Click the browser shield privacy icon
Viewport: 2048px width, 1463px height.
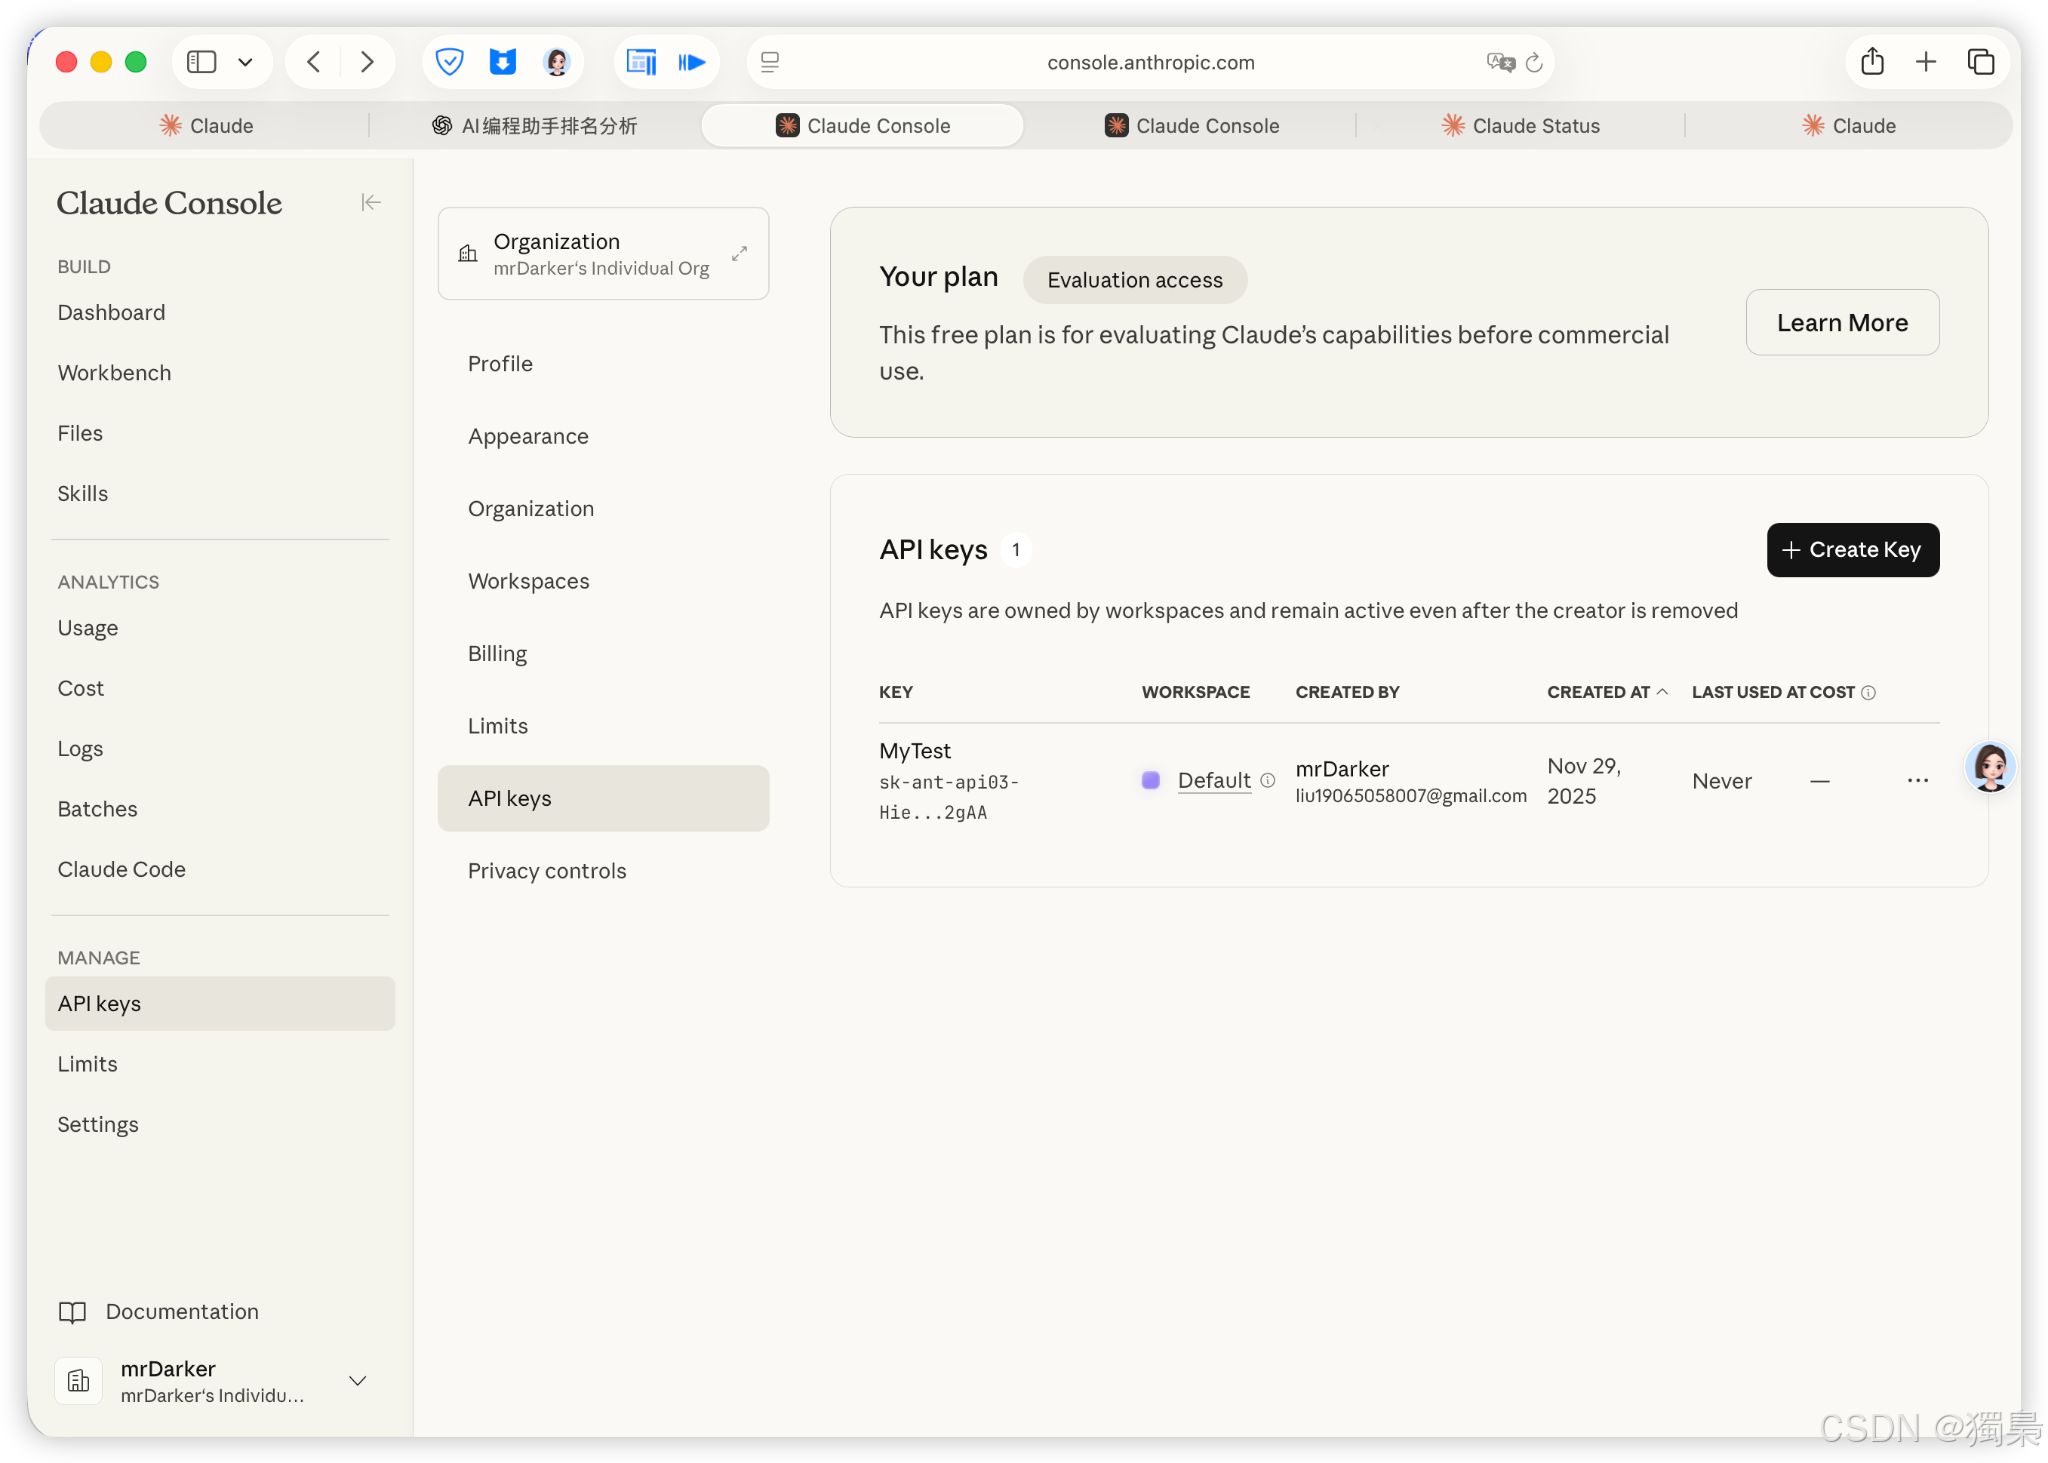point(450,62)
